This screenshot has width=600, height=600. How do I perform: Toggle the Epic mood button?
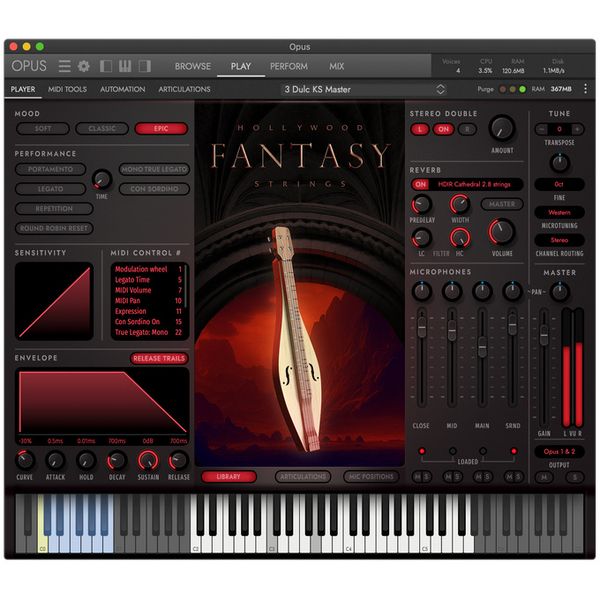tap(161, 129)
